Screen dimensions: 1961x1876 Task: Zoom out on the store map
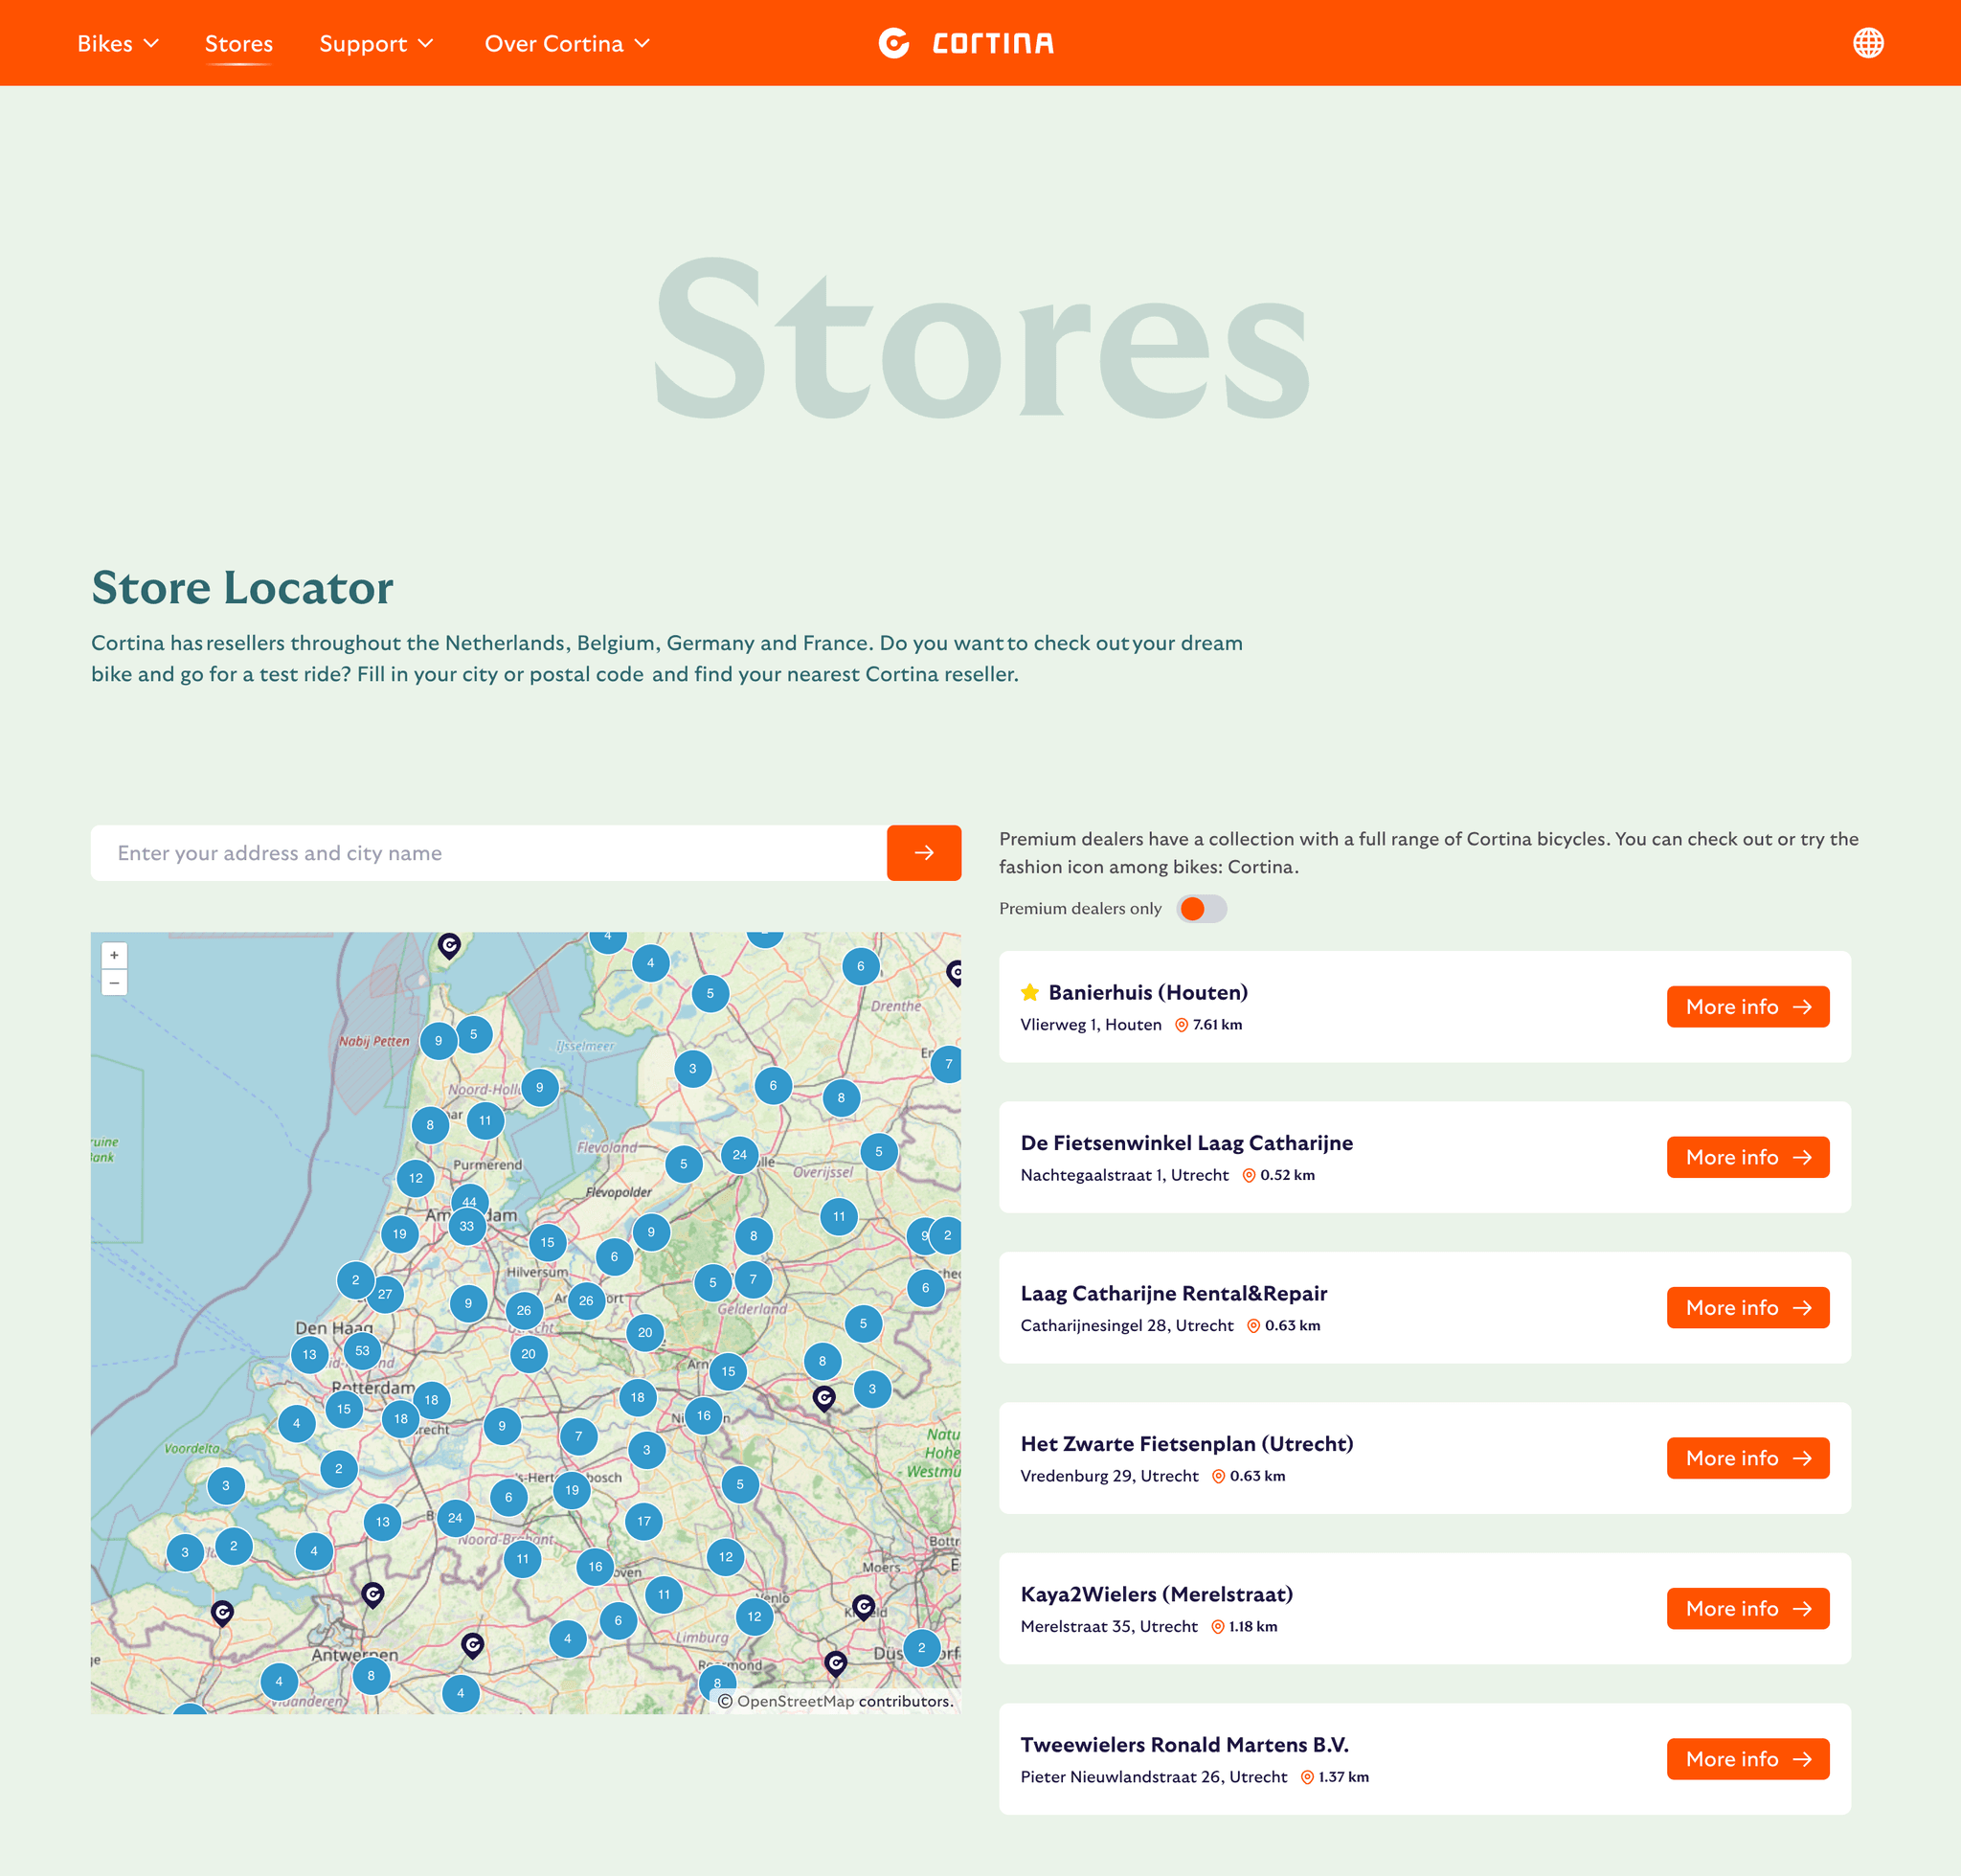(114, 982)
